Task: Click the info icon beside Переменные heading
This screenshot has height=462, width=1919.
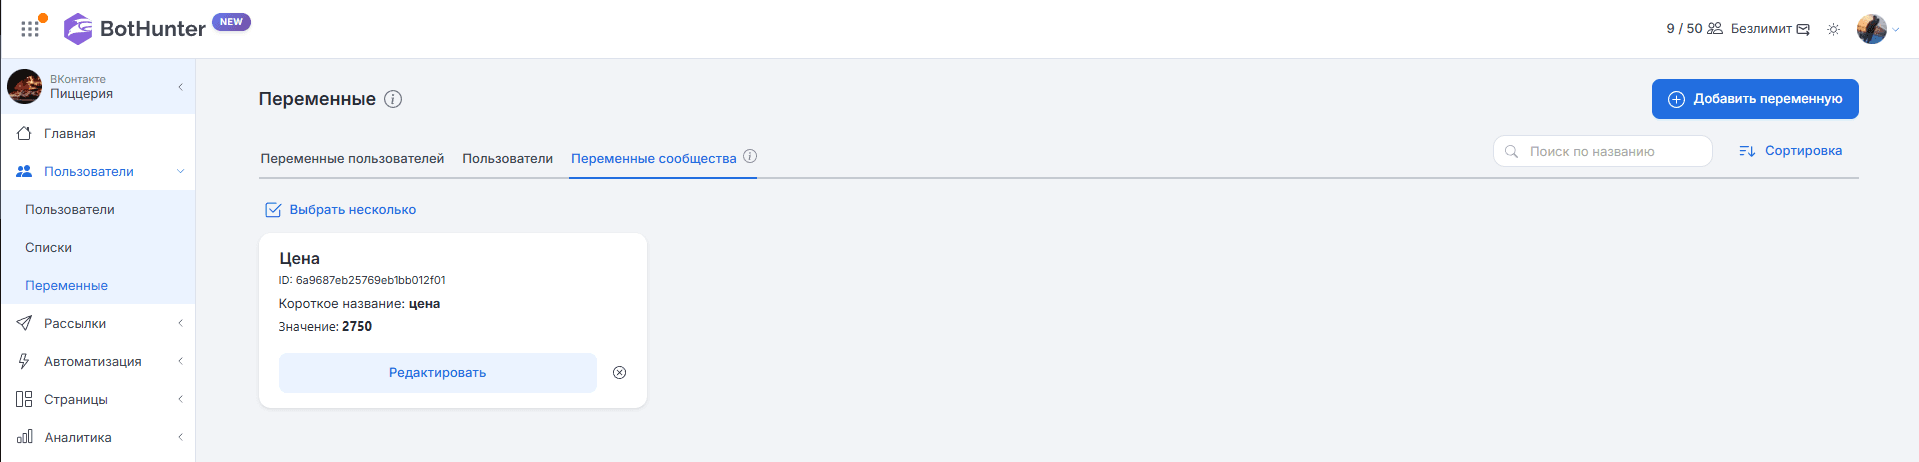Action: (x=393, y=99)
